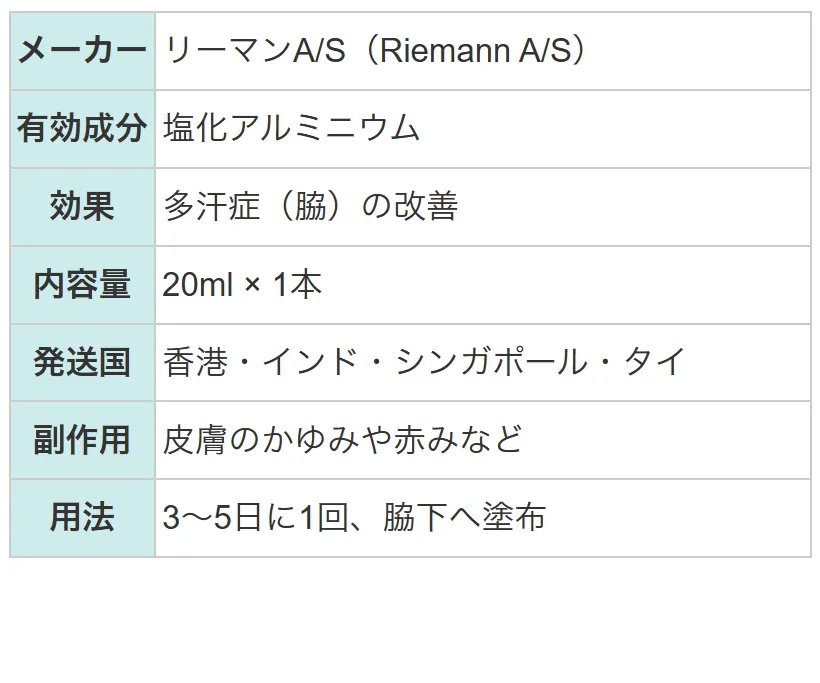The width and height of the screenshot is (820, 683).
Task: Click the 3〜5日に1回 usage text
Action: click(255, 518)
